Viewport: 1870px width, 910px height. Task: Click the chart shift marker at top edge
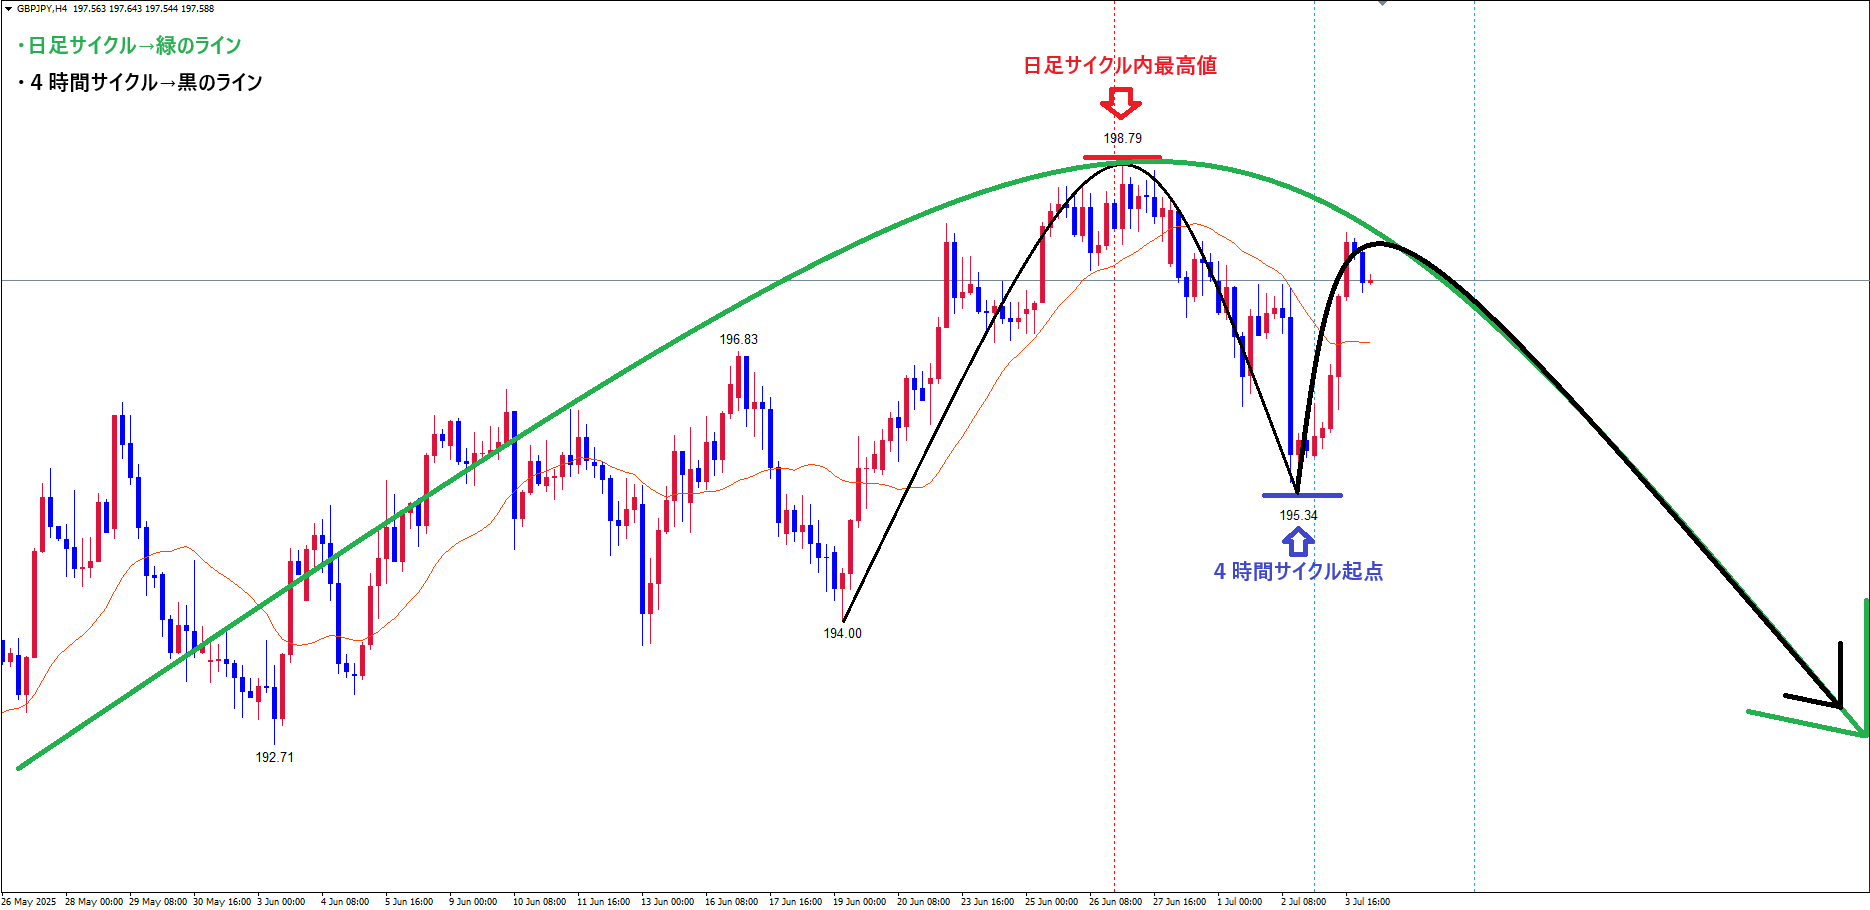point(1383,3)
